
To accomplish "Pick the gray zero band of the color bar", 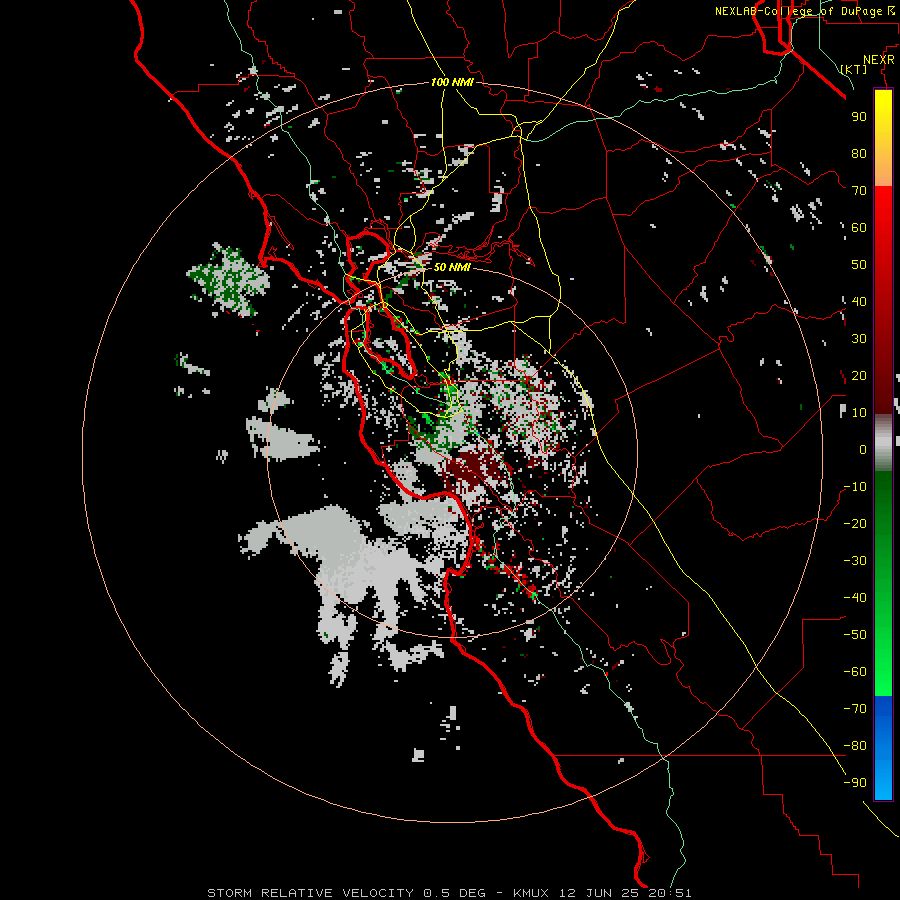I will [x=883, y=442].
